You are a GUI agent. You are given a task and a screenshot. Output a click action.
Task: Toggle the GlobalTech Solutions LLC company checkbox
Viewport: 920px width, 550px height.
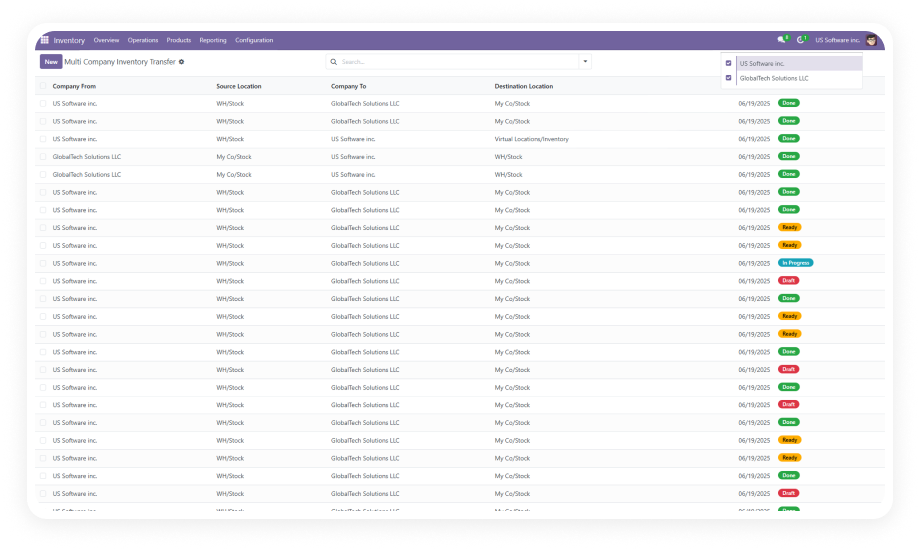pyautogui.click(x=729, y=78)
